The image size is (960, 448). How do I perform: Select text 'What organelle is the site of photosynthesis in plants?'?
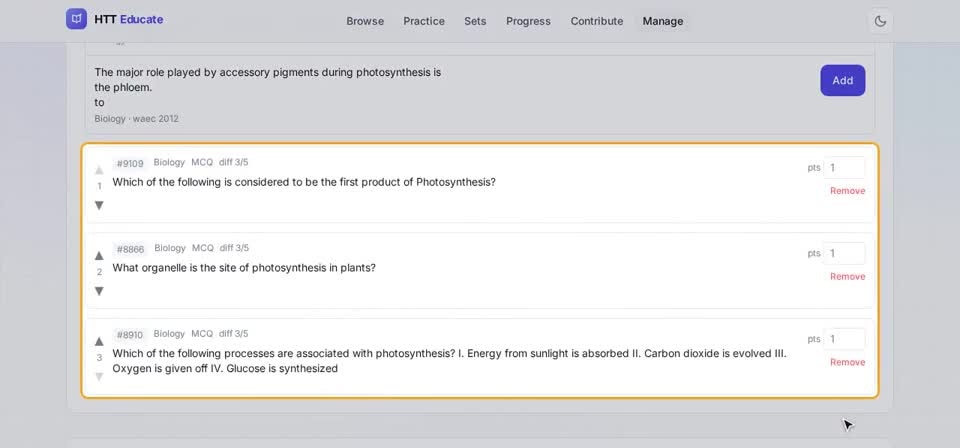[244, 268]
